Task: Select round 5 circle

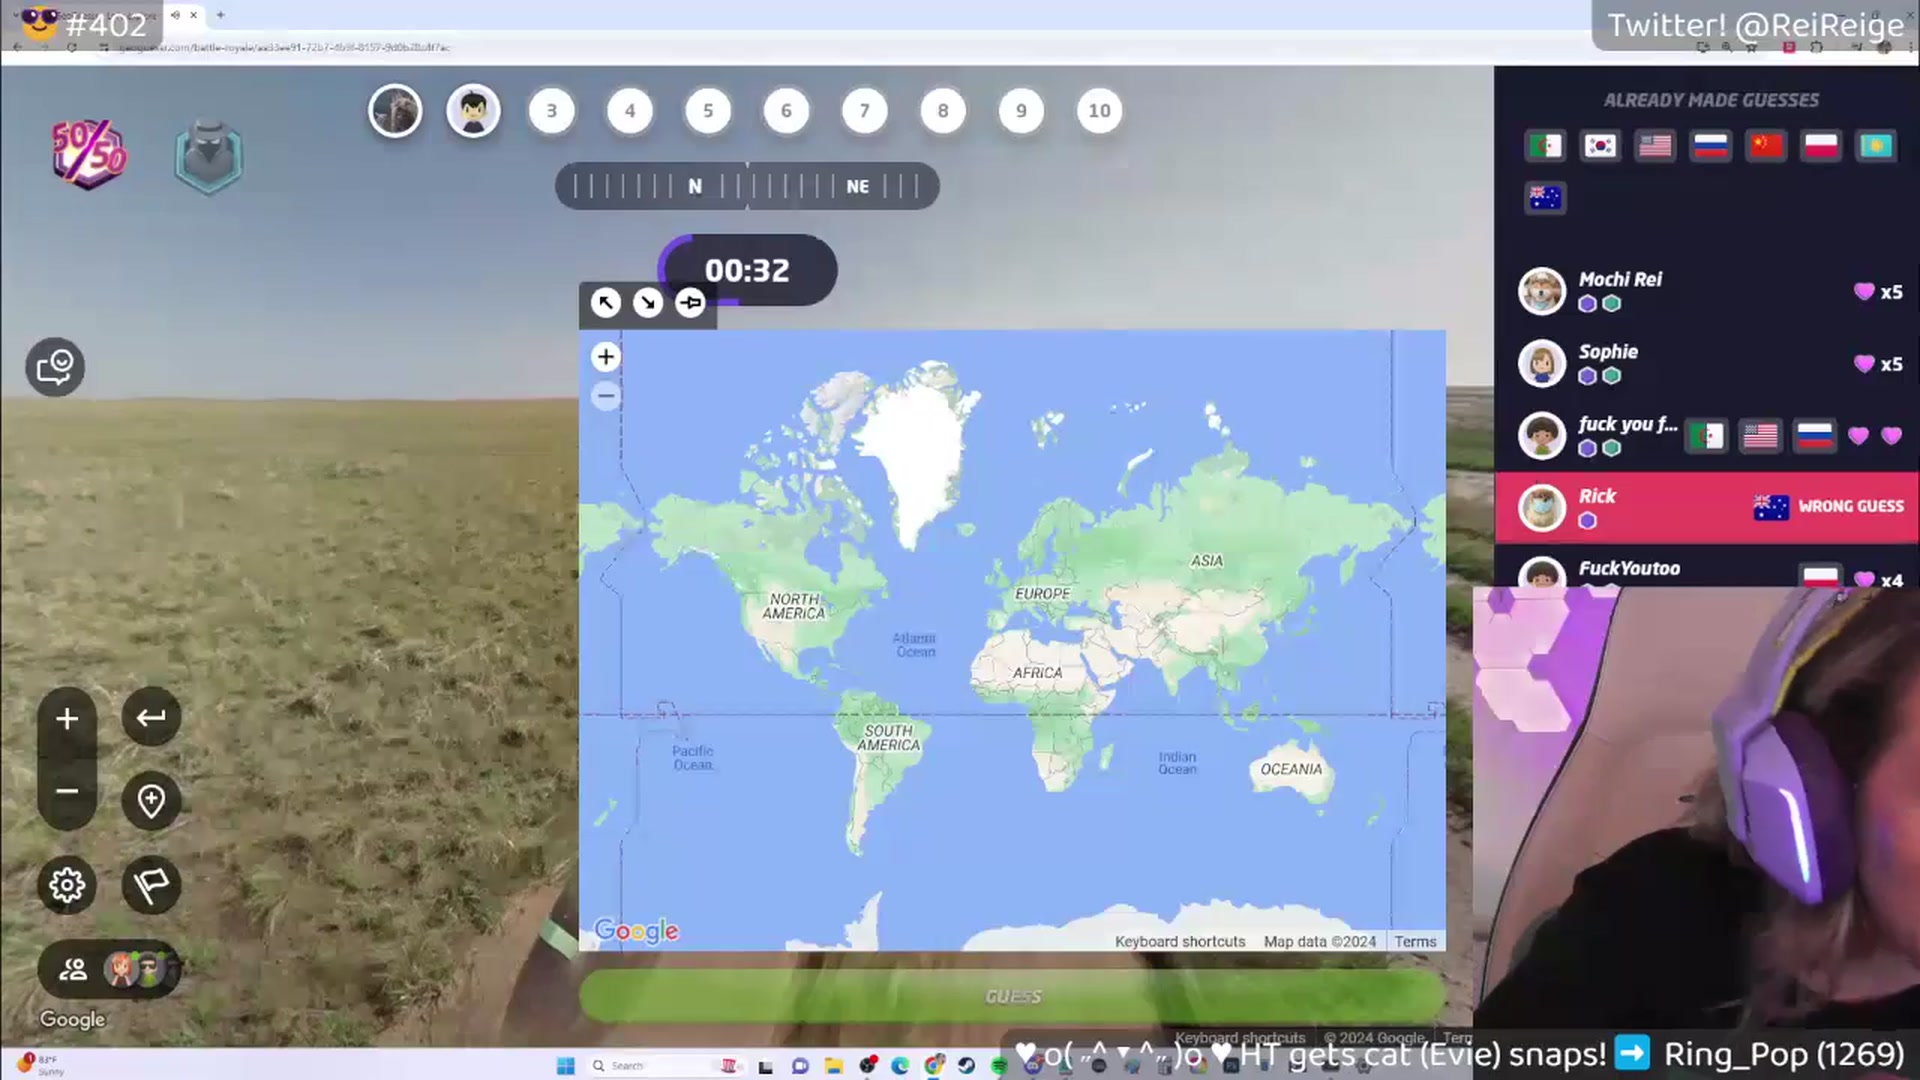Action: tap(708, 111)
